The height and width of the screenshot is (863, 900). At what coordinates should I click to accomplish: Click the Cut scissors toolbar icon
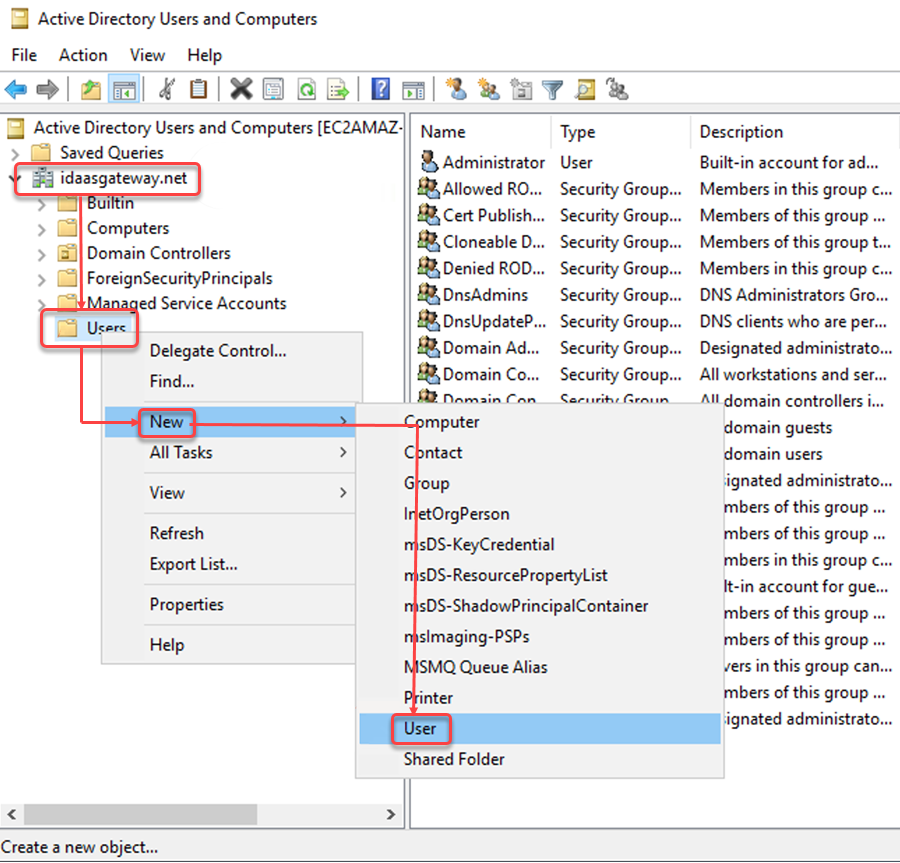166,90
